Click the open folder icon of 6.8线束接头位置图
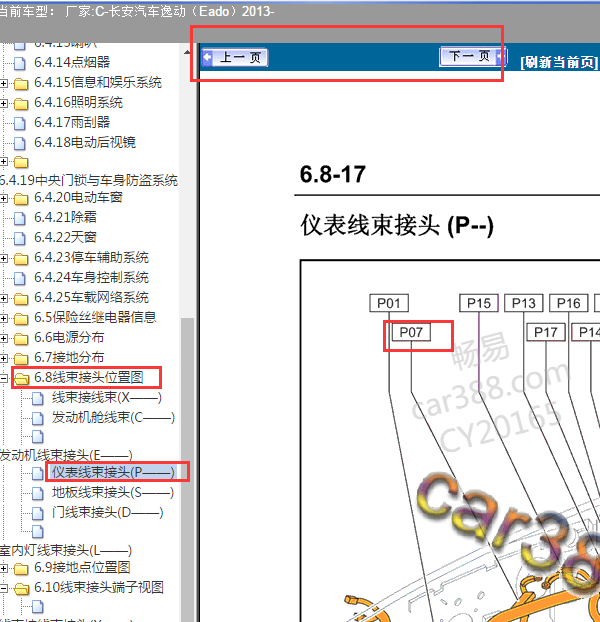 point(21,379)
